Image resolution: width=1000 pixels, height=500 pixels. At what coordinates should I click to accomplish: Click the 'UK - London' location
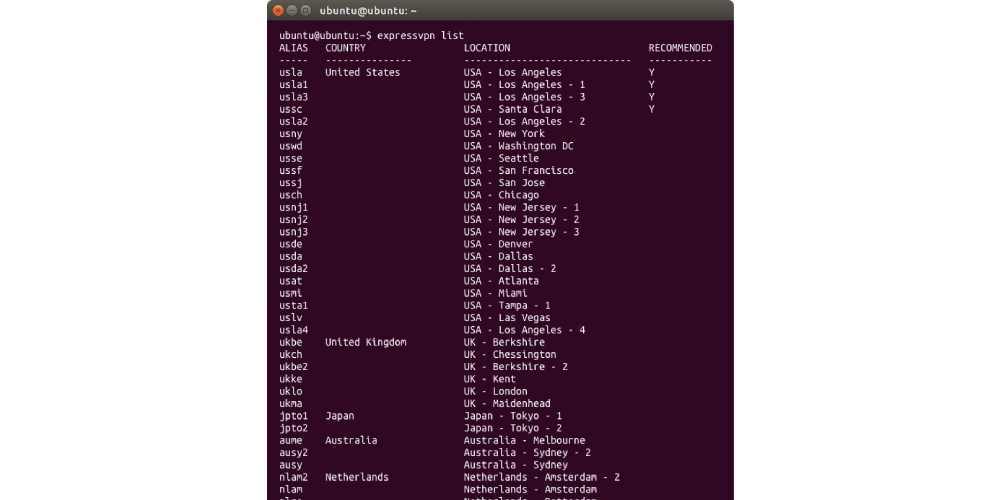(x=496, y=392)
